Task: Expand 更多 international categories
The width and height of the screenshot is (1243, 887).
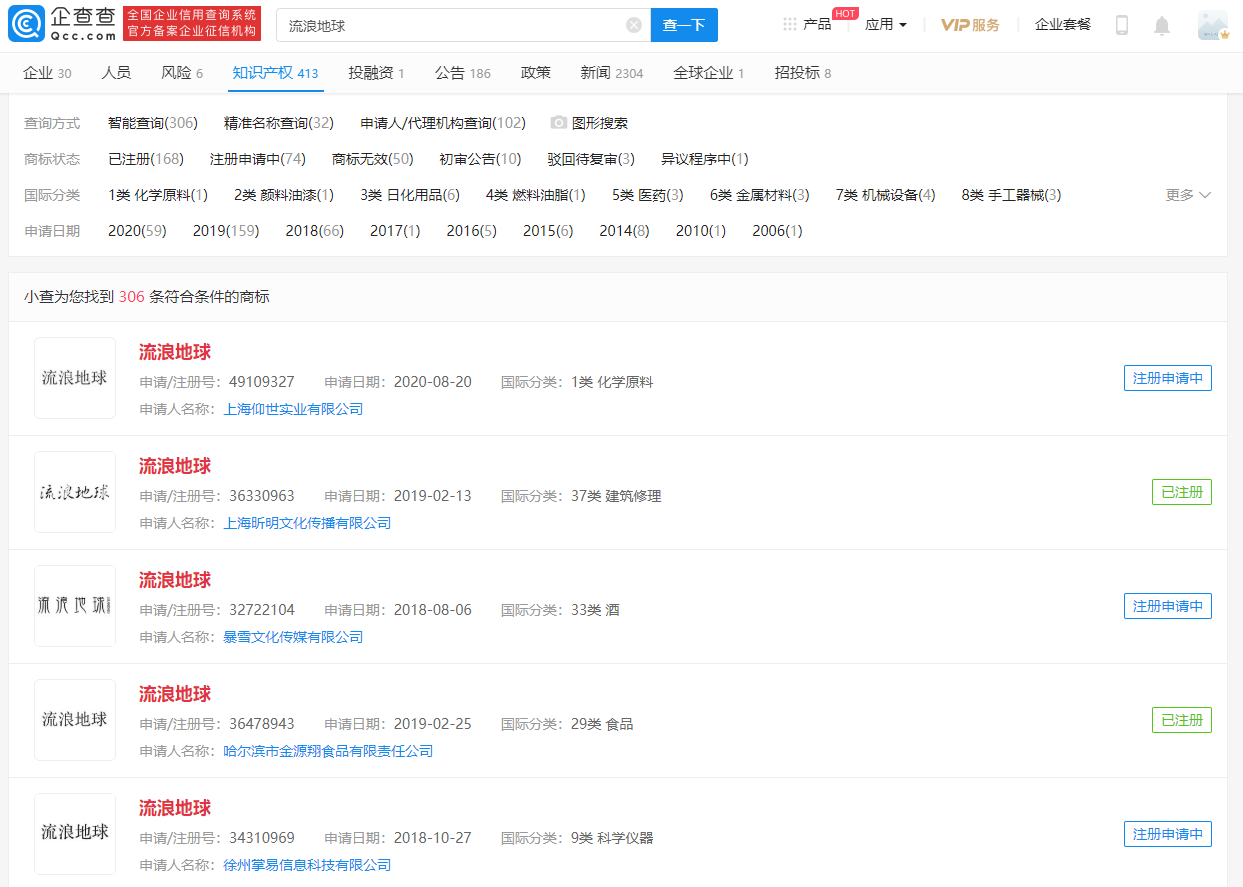Action: [x=1188, y=195]
